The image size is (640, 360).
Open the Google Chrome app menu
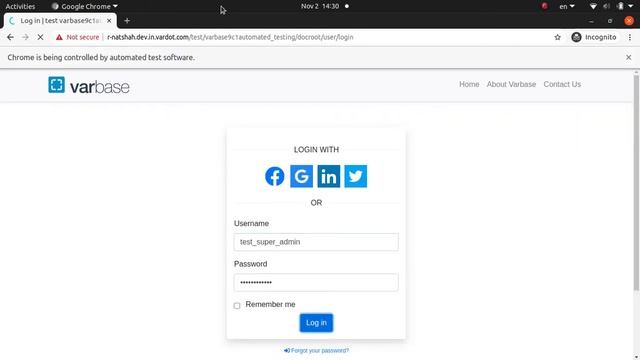click(x=85, y=6)
